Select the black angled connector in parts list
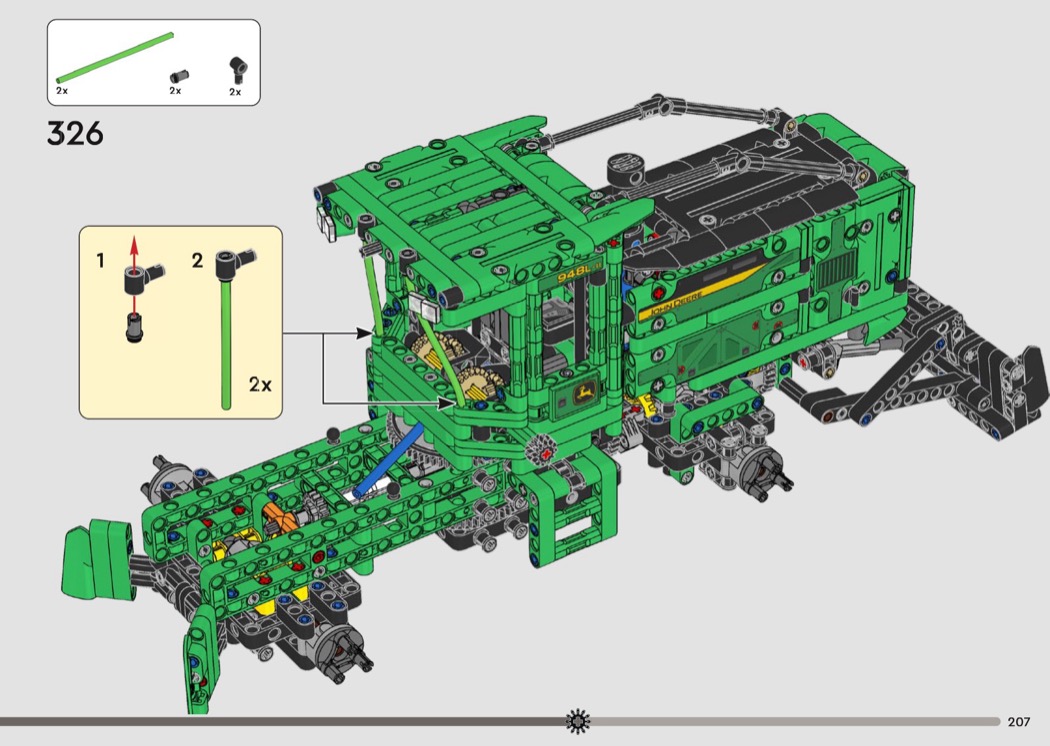Screen dimensions: 1050x746 (x=237, y=70)
